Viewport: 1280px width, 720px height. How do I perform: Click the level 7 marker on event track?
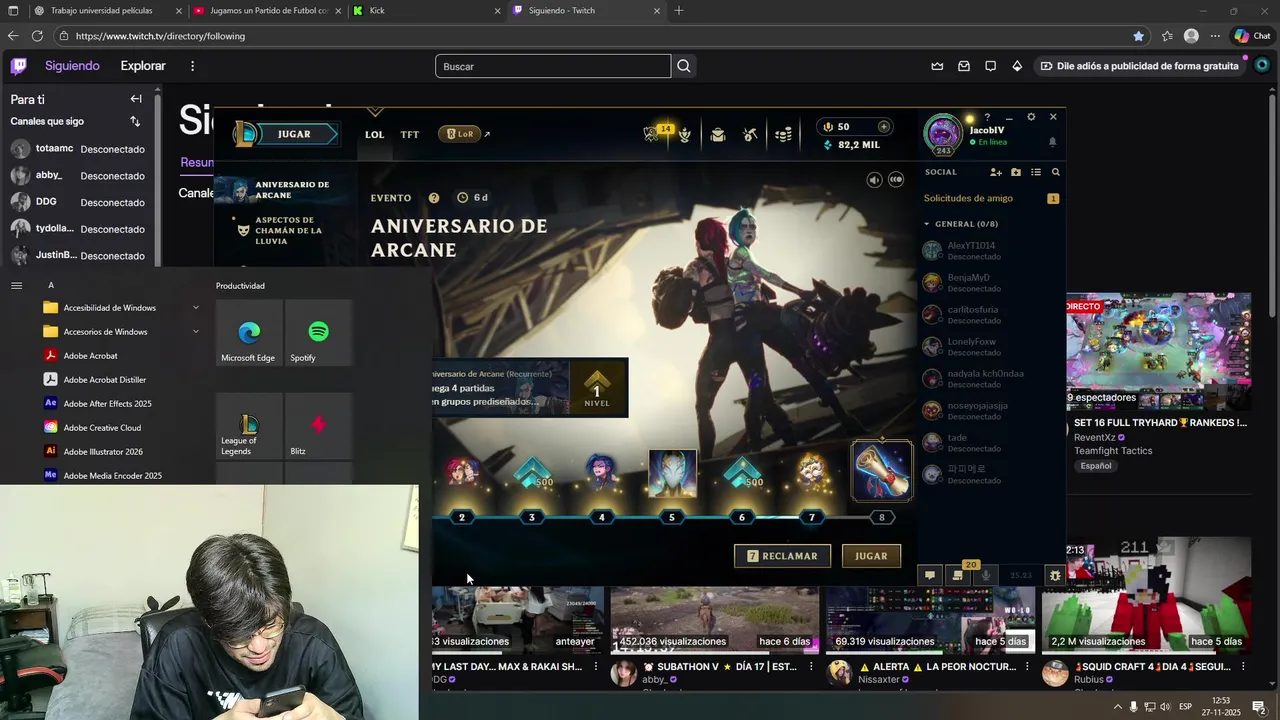[x=811, y=517]
